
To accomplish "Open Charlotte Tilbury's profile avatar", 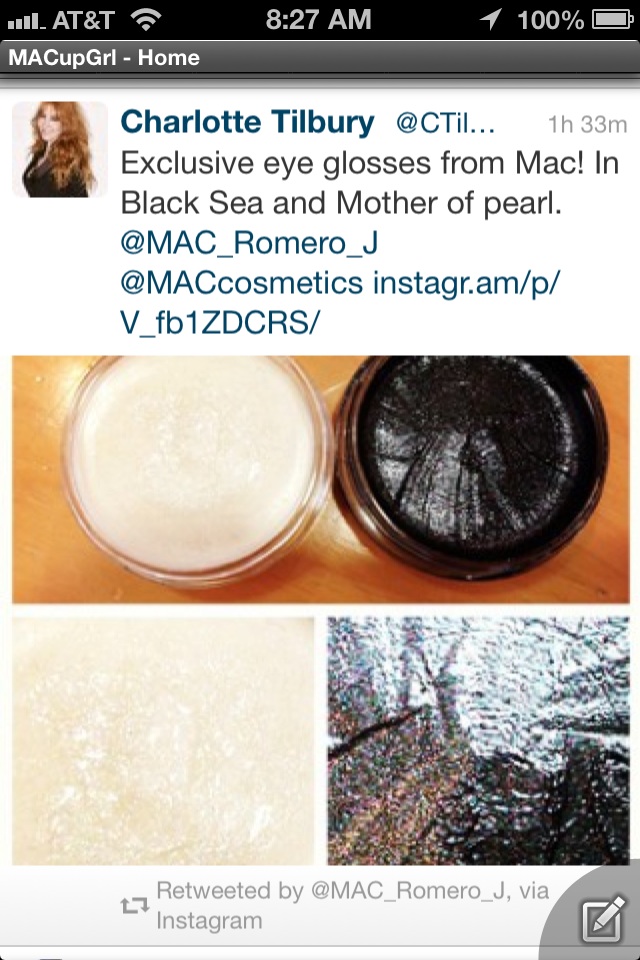I will 59,149.
